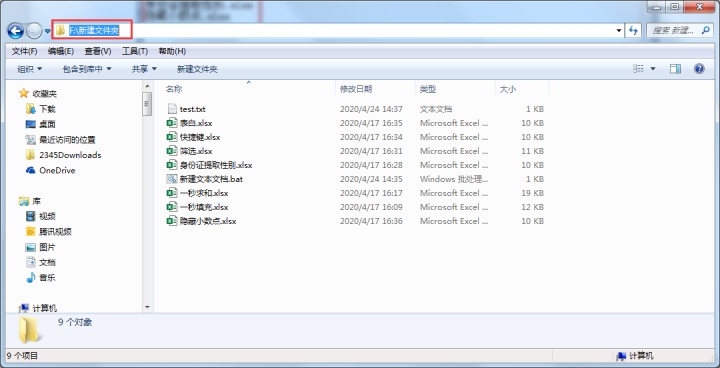
Task: Select OneDrive in navigation pane
Action: pos(57,170)
